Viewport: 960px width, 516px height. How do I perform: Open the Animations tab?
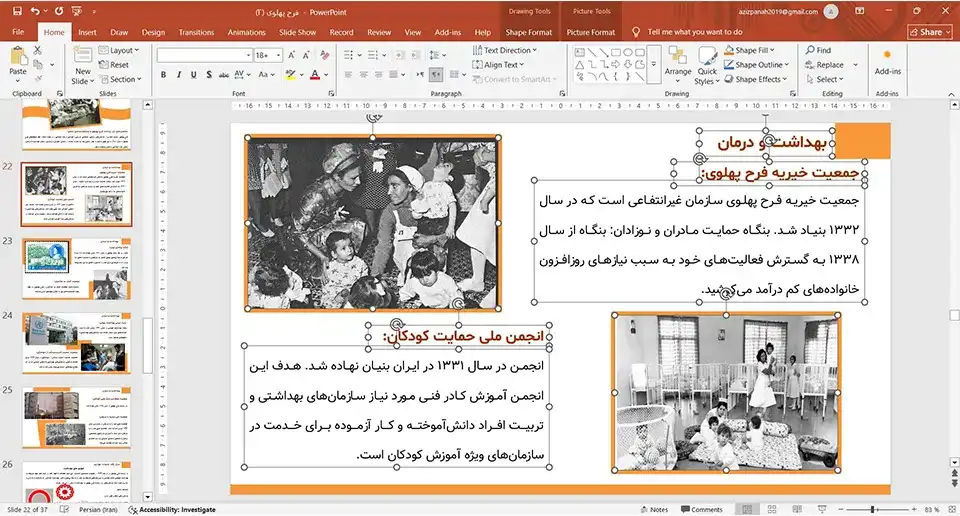(x=247, y=32)
